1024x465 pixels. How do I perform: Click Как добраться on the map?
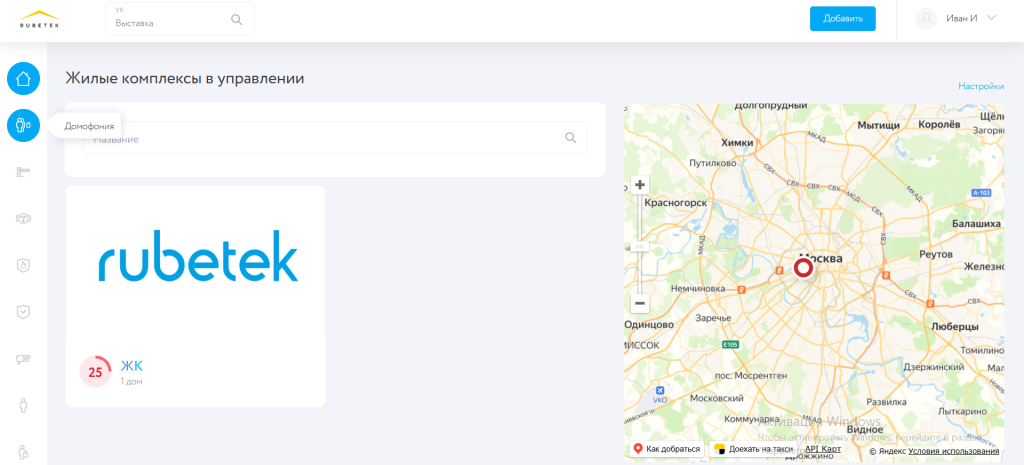pyautogui.click(x=666, y=449)
